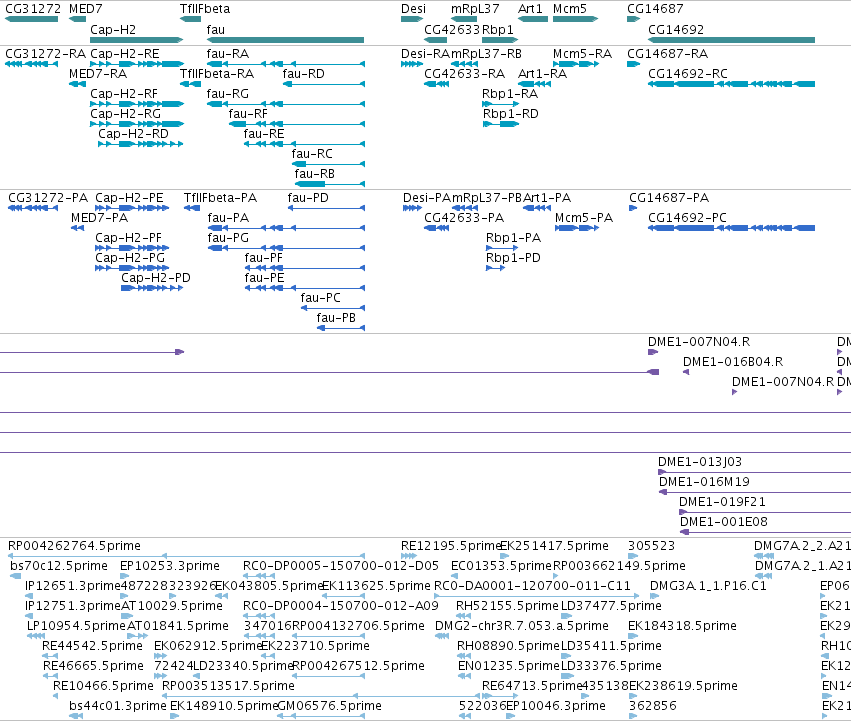Click EST EK184318.5prime
851x721 pixels.
click(x=682, y=626)
